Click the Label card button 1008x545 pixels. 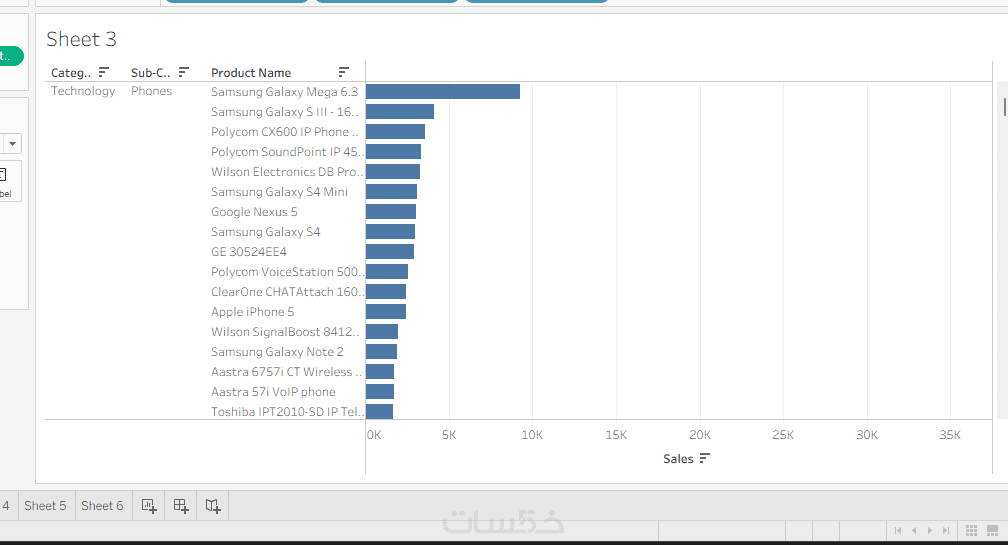click(x=9, y=181)
